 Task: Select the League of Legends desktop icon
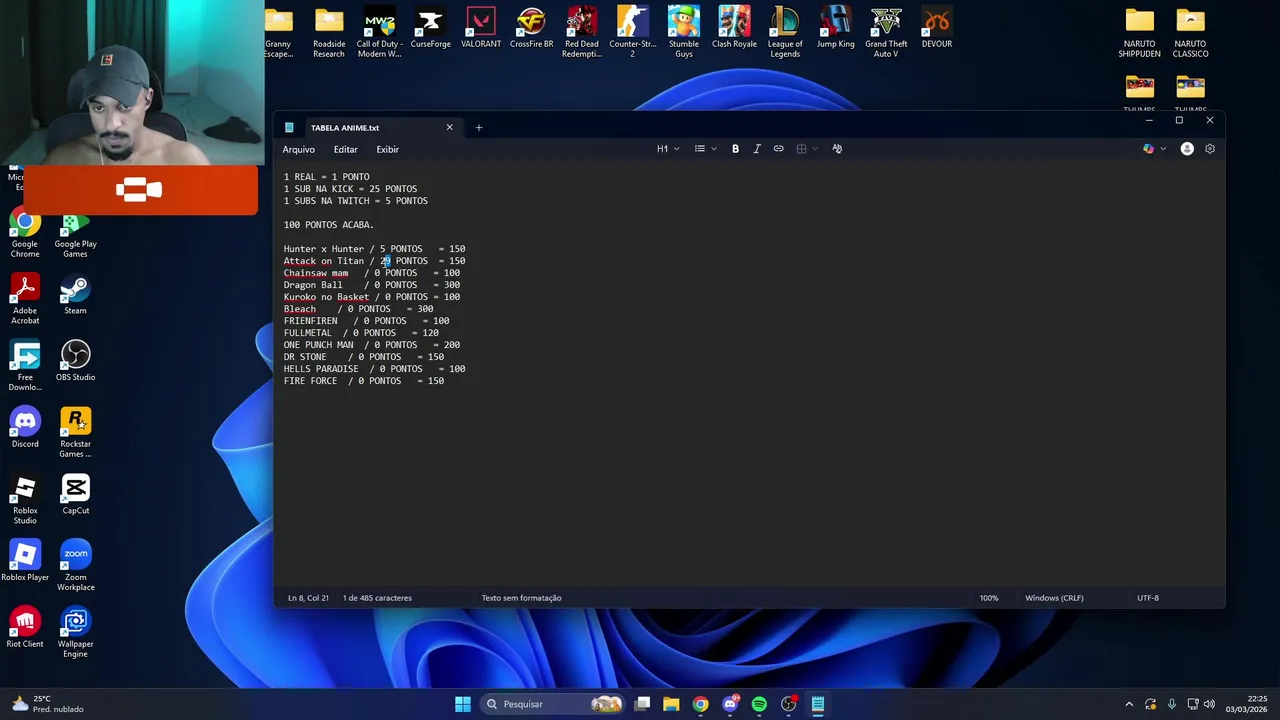(x=785, y=33)
